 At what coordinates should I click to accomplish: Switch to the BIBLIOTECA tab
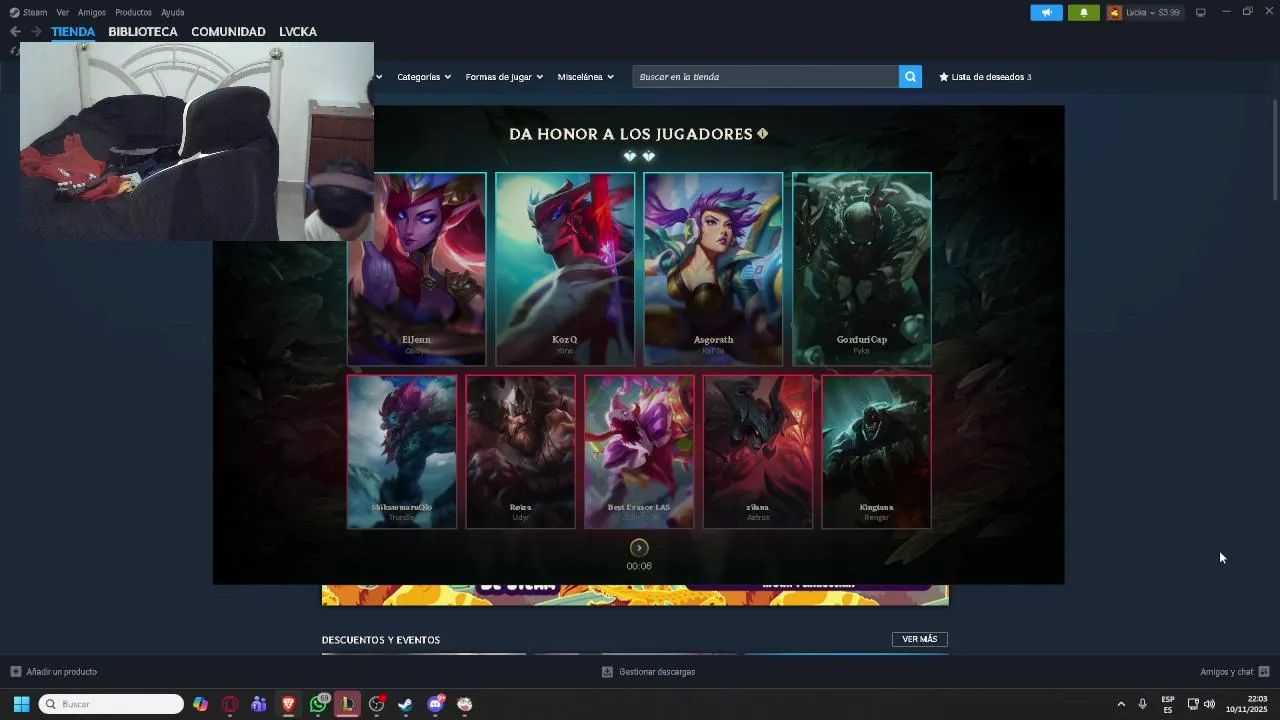[x=143, y=31]
